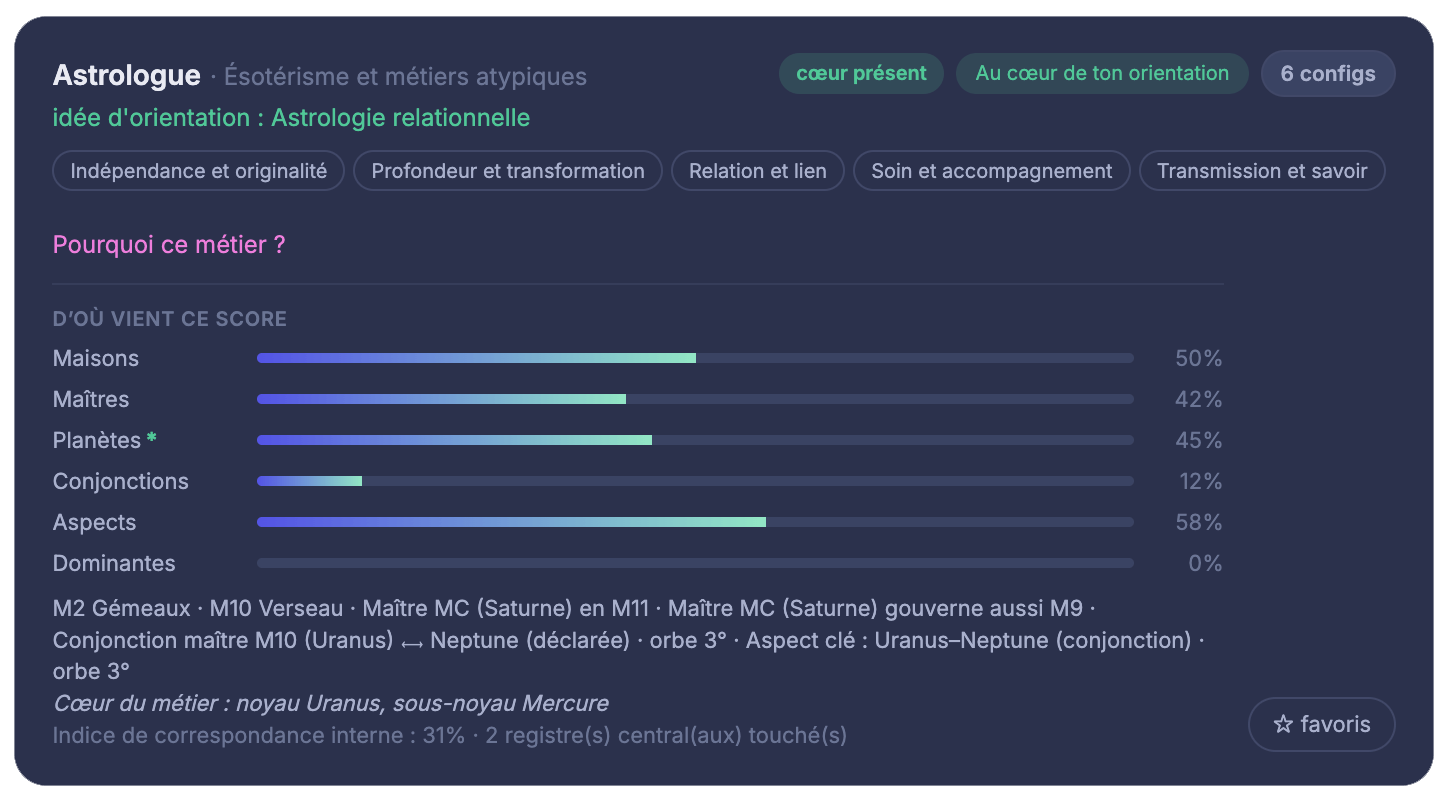Click the Maîtres 42% progress bar

tap(695, 399)
